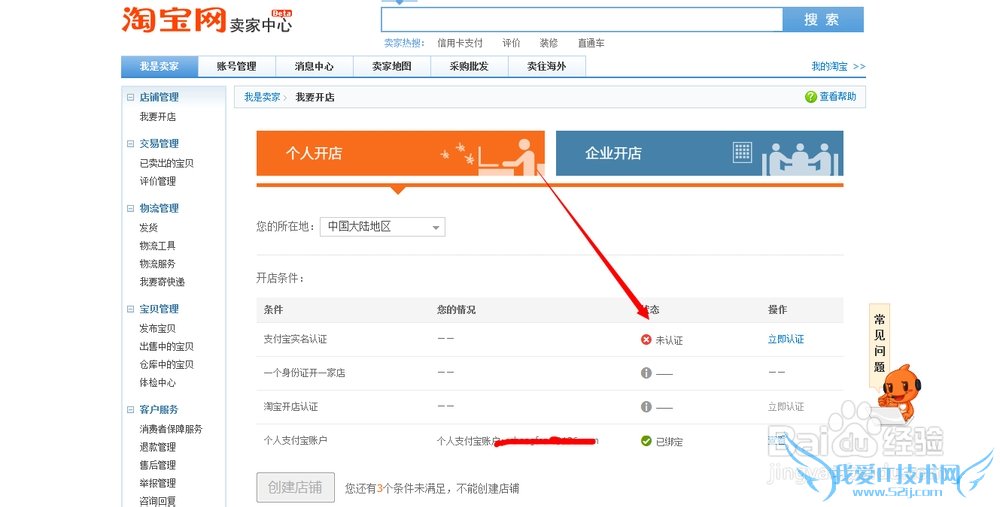1000x507 pixels.
Task: Open 仓库中的宝贝 in the sidebar
Action: pyautogui.click(x=166, y=365)
